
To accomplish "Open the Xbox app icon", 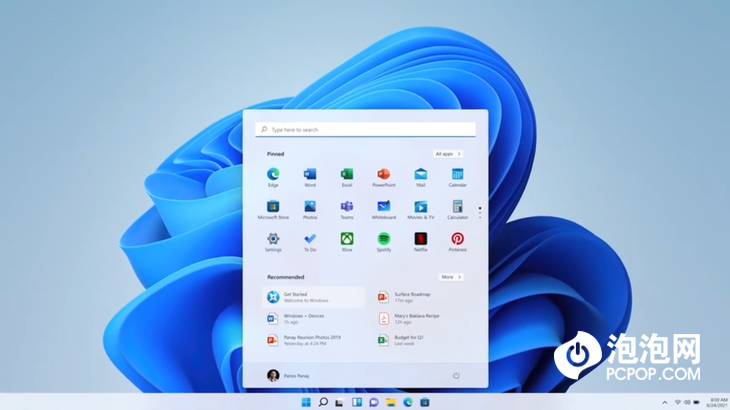I will coord(347,239).
